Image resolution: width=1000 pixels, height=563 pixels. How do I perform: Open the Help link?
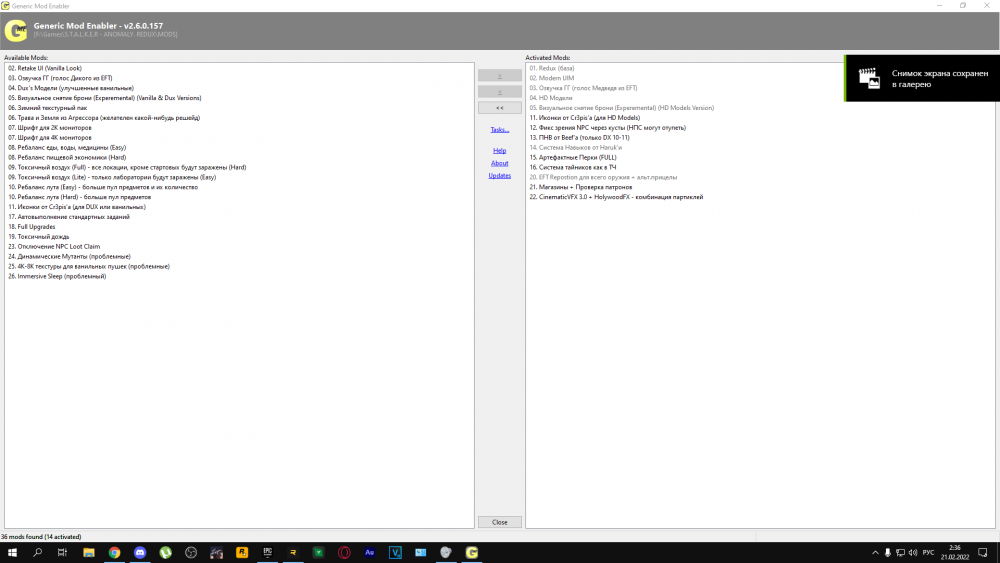coord(499,150)
